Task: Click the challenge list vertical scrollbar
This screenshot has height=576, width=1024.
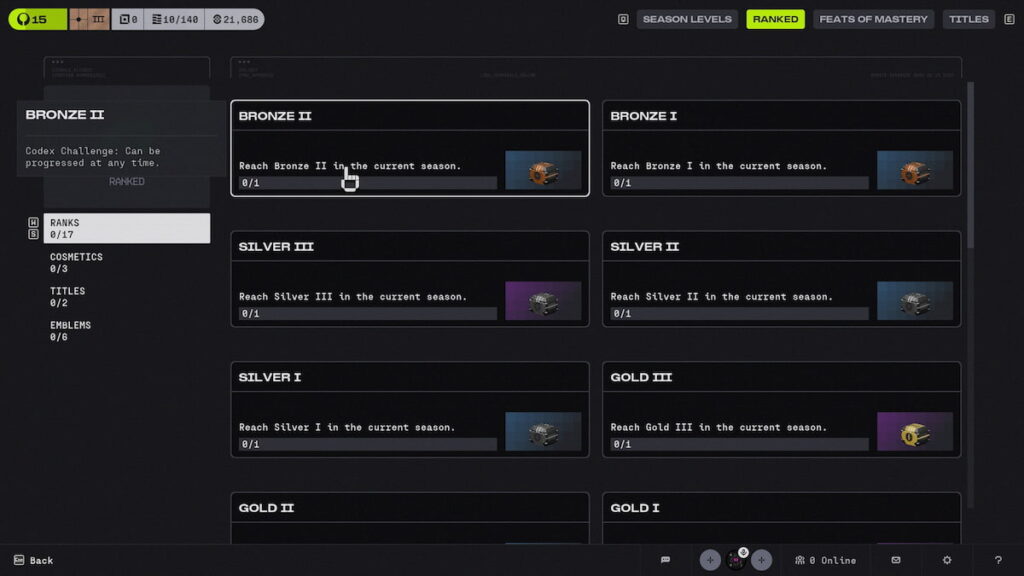Action: click(970, 160)
